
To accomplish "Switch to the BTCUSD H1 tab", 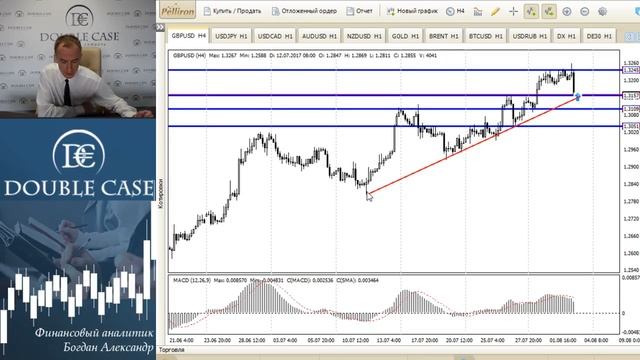I will 486,36.
